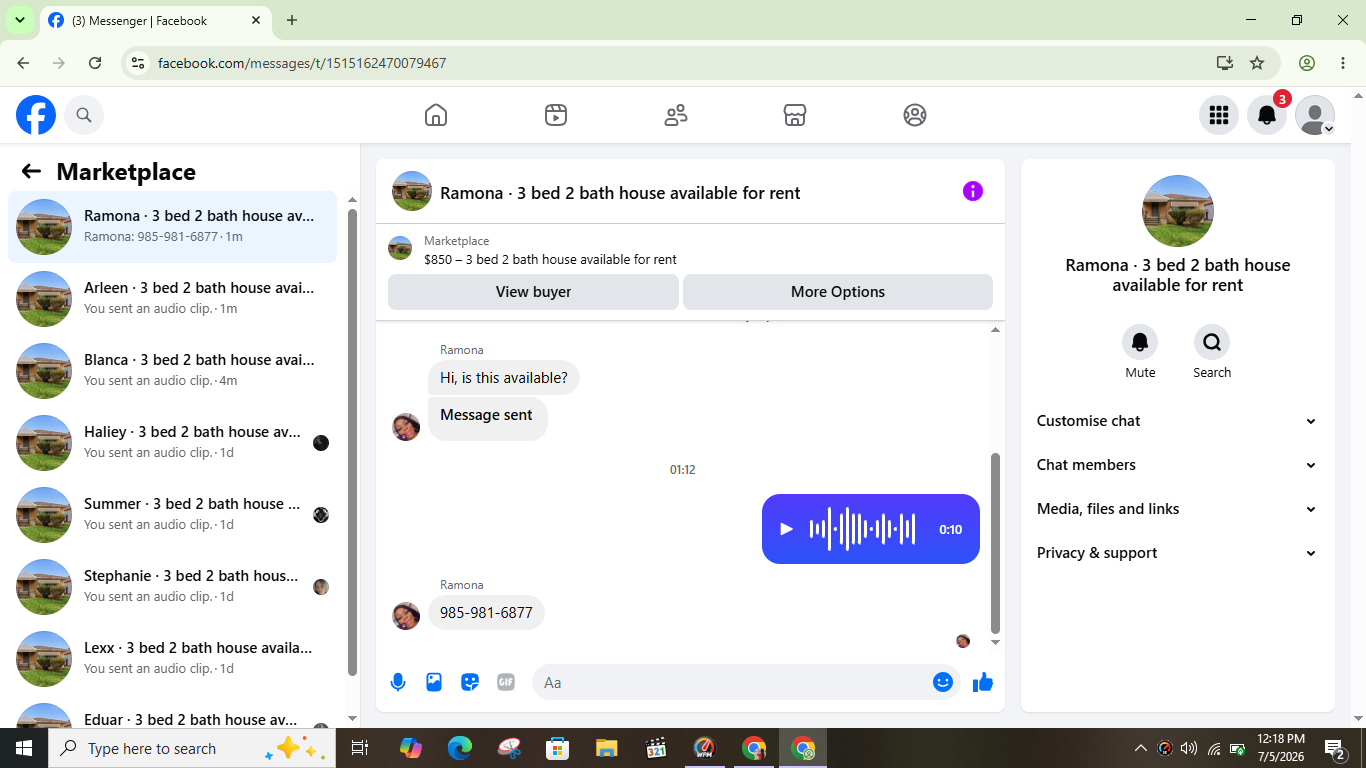Pick a GIF using the GIF icon
Image resolution: width=1366 pixels, height=768 pixels.
click(506, 682)
